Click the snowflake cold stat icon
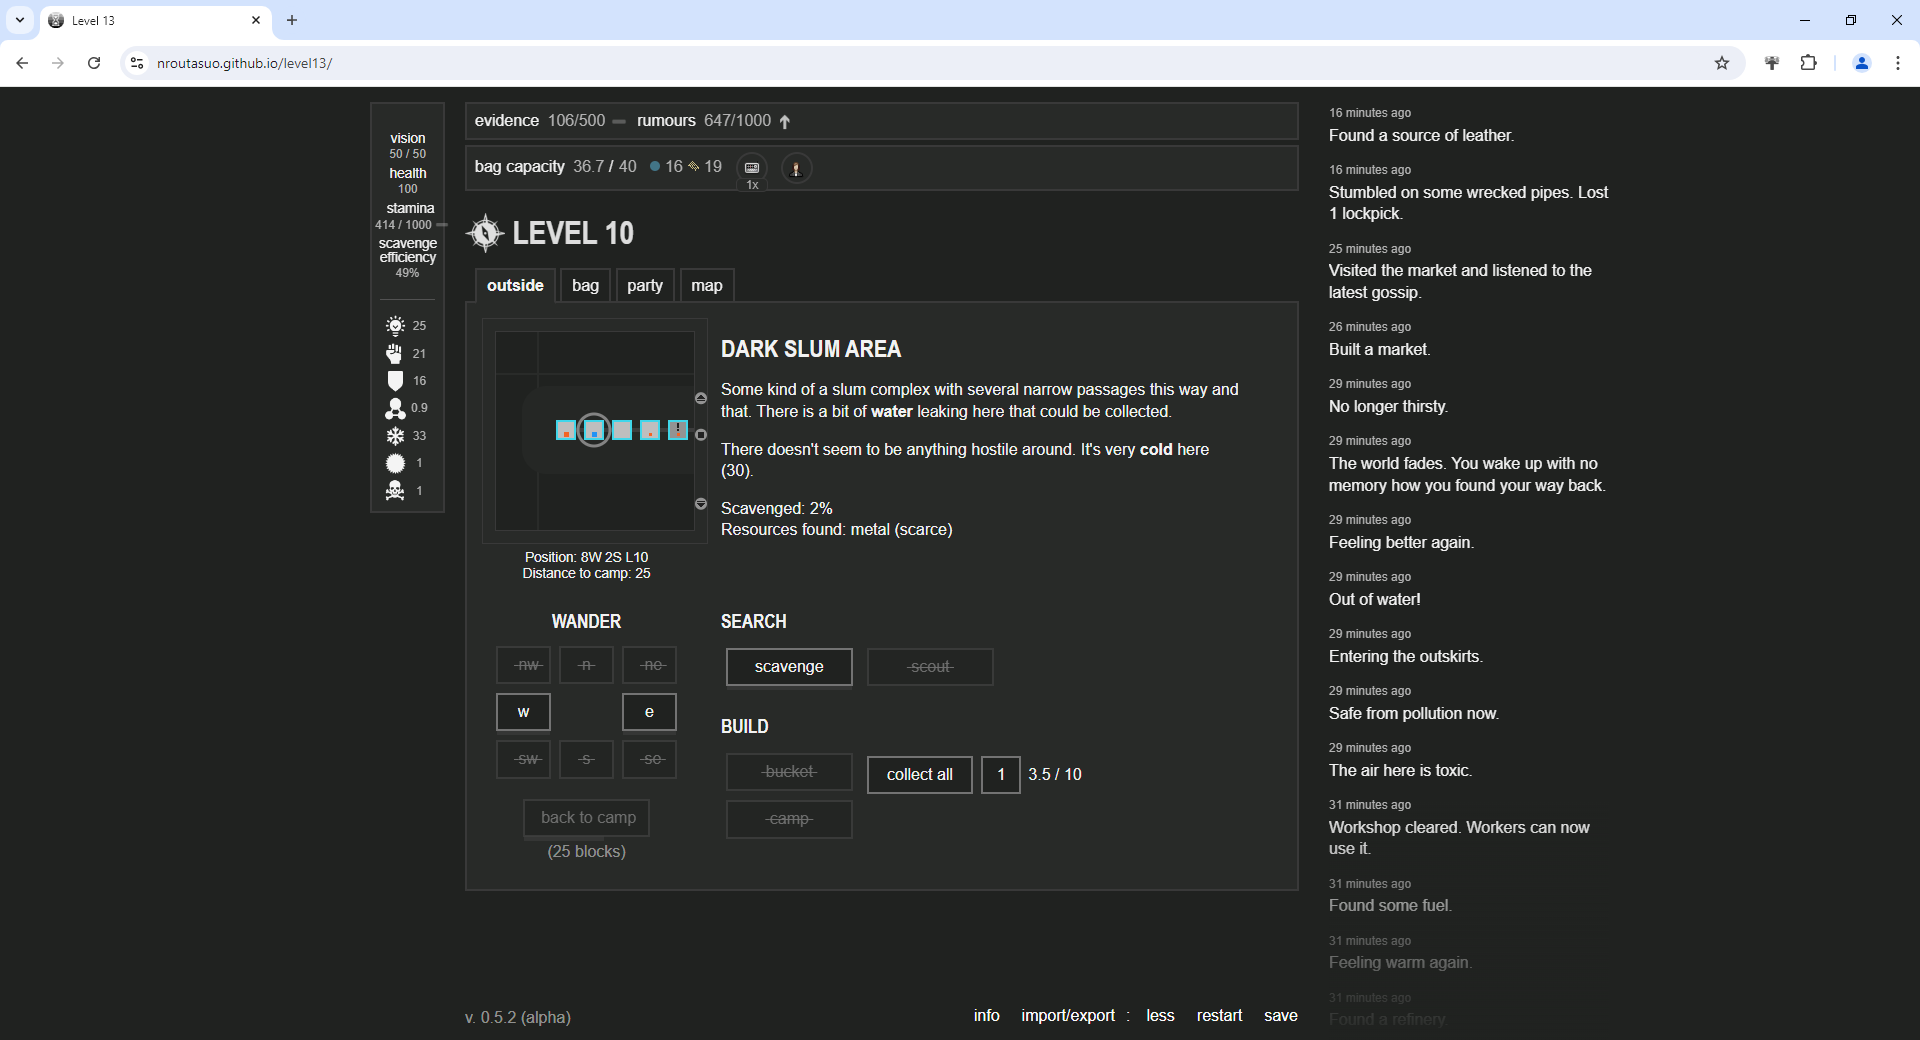Screen dimensions: 1920x1040 click(396, 436)
